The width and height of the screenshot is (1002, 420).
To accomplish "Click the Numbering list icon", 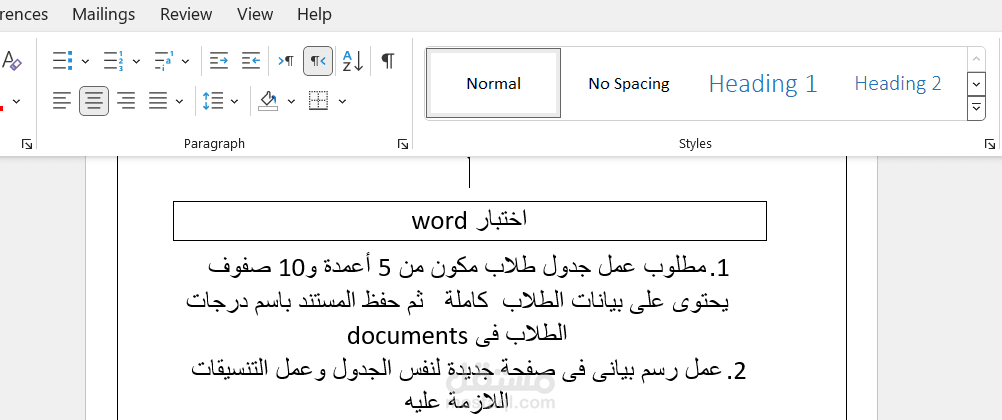I will tap(113, 61).
